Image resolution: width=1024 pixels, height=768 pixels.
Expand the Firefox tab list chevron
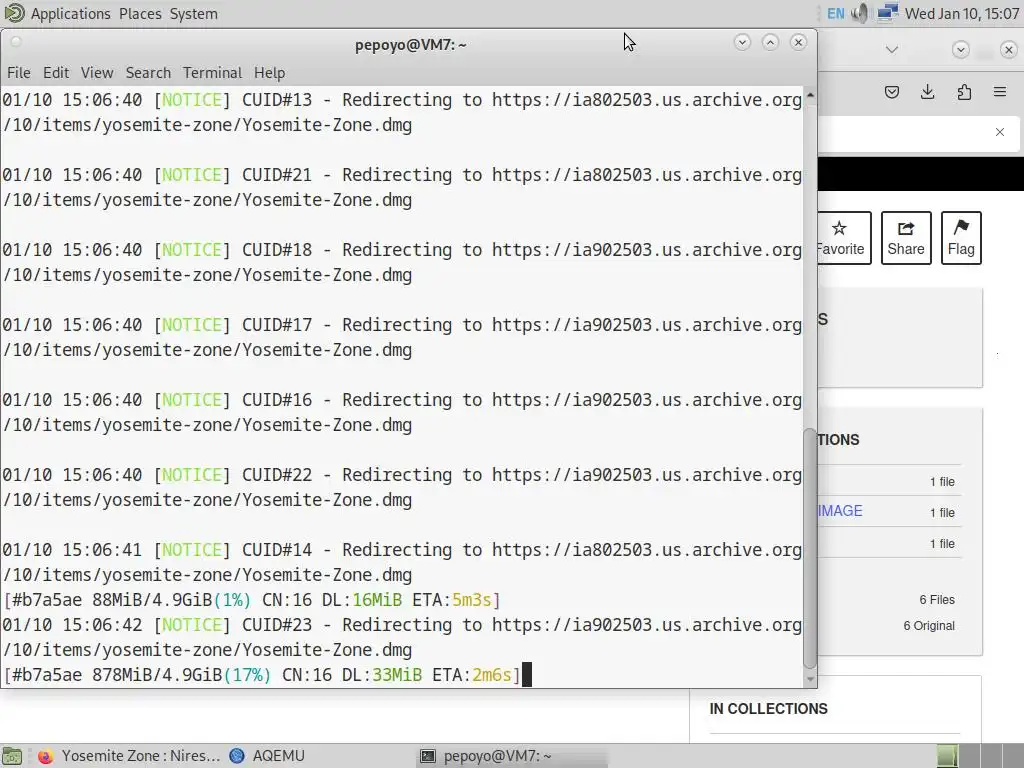891,50
